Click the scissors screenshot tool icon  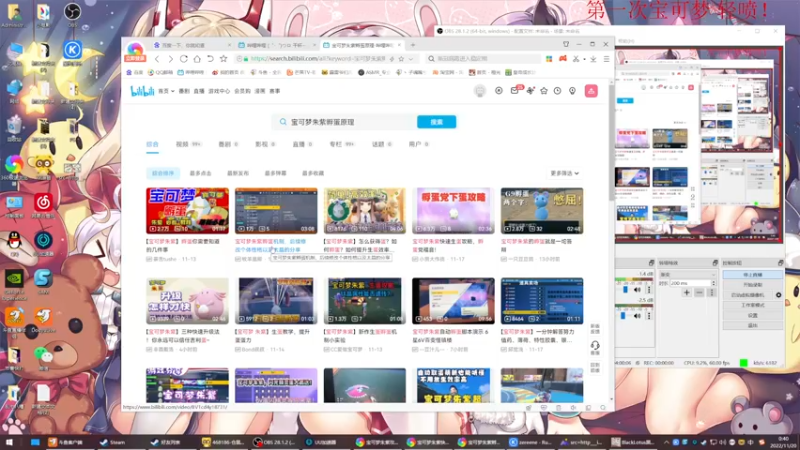tap(576, 59)
